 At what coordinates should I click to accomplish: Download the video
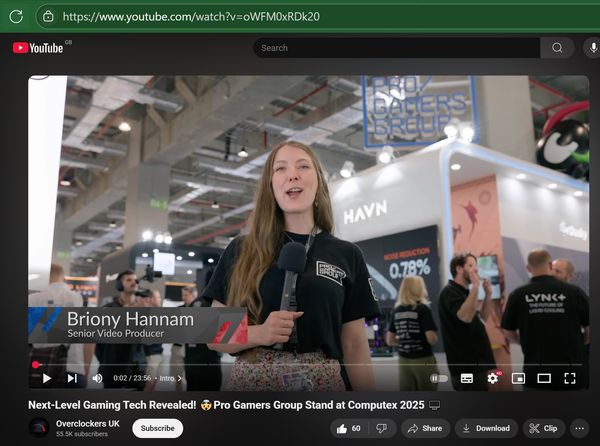[486, 428]
